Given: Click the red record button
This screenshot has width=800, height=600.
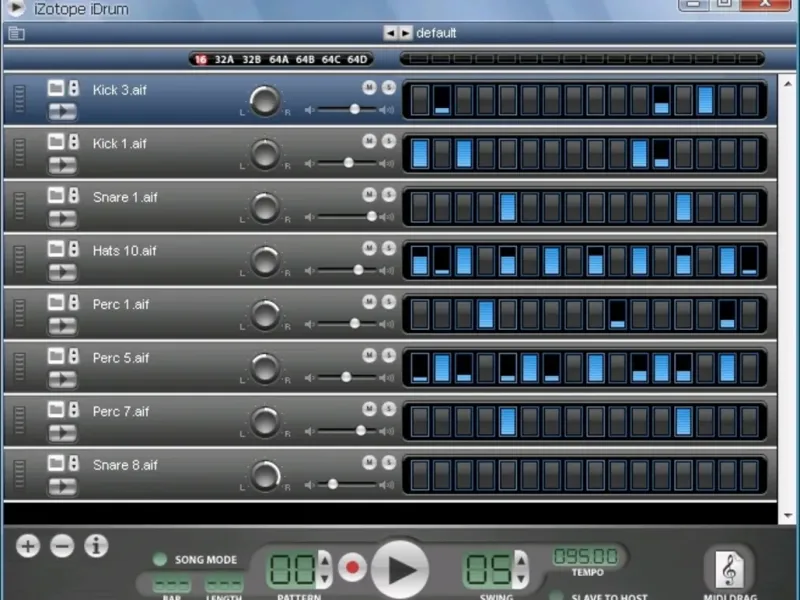Looking at the screenshot, I should 352,567.
